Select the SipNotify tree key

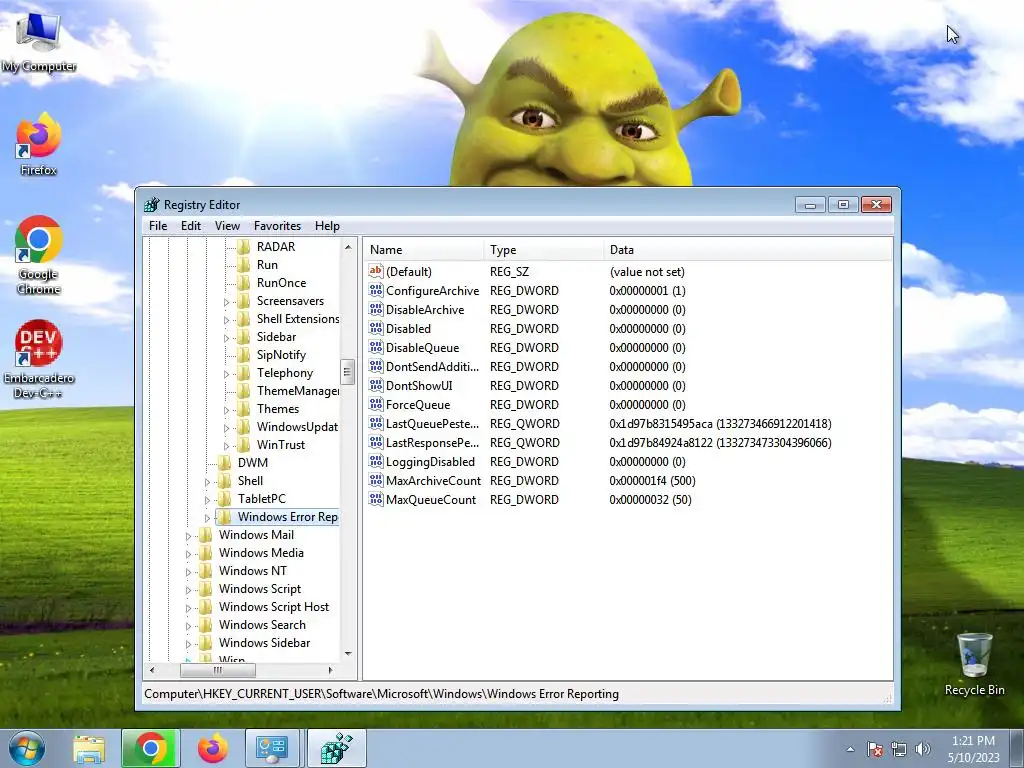281,355
